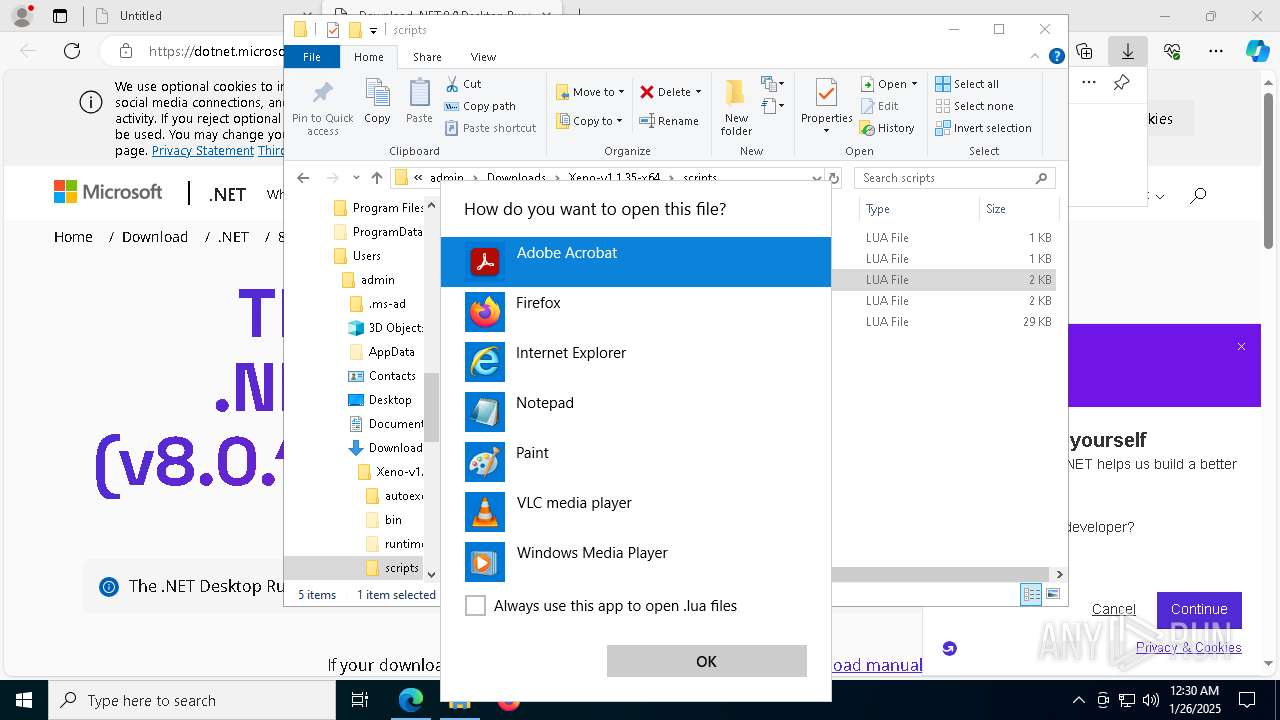
Task: Click the Search scripts input box
Action: [955, 178]
